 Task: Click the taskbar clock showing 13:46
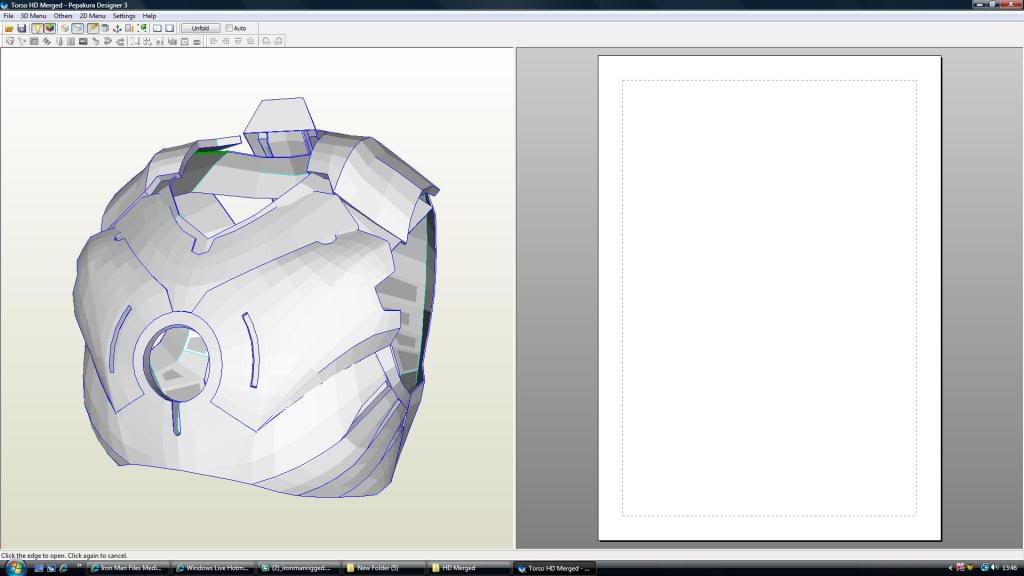coord(1010,568)
